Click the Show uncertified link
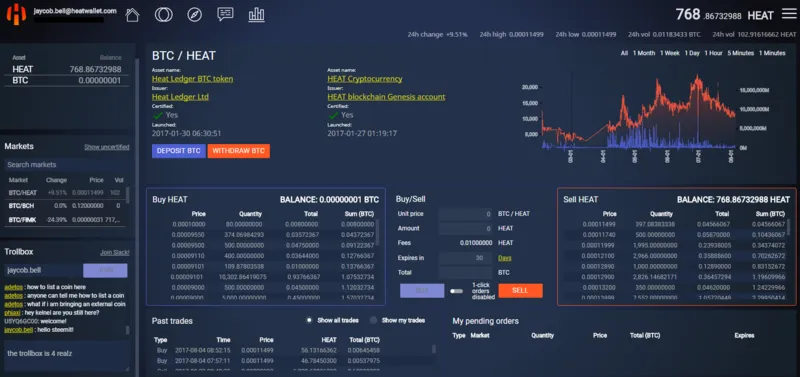This screenshot has height=377, width=800. 107,147
